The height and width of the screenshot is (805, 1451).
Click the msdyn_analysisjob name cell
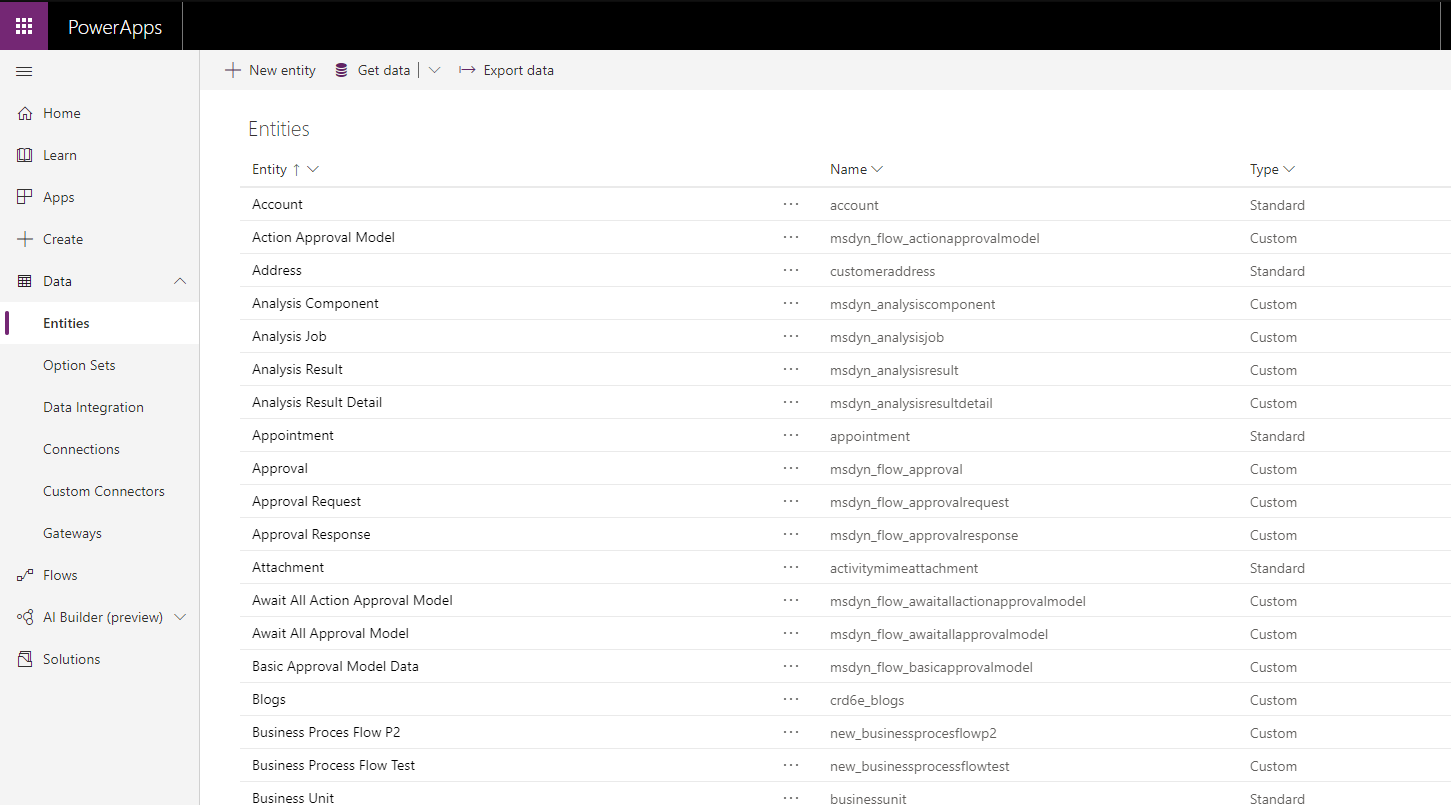click(x=887, y=338)
